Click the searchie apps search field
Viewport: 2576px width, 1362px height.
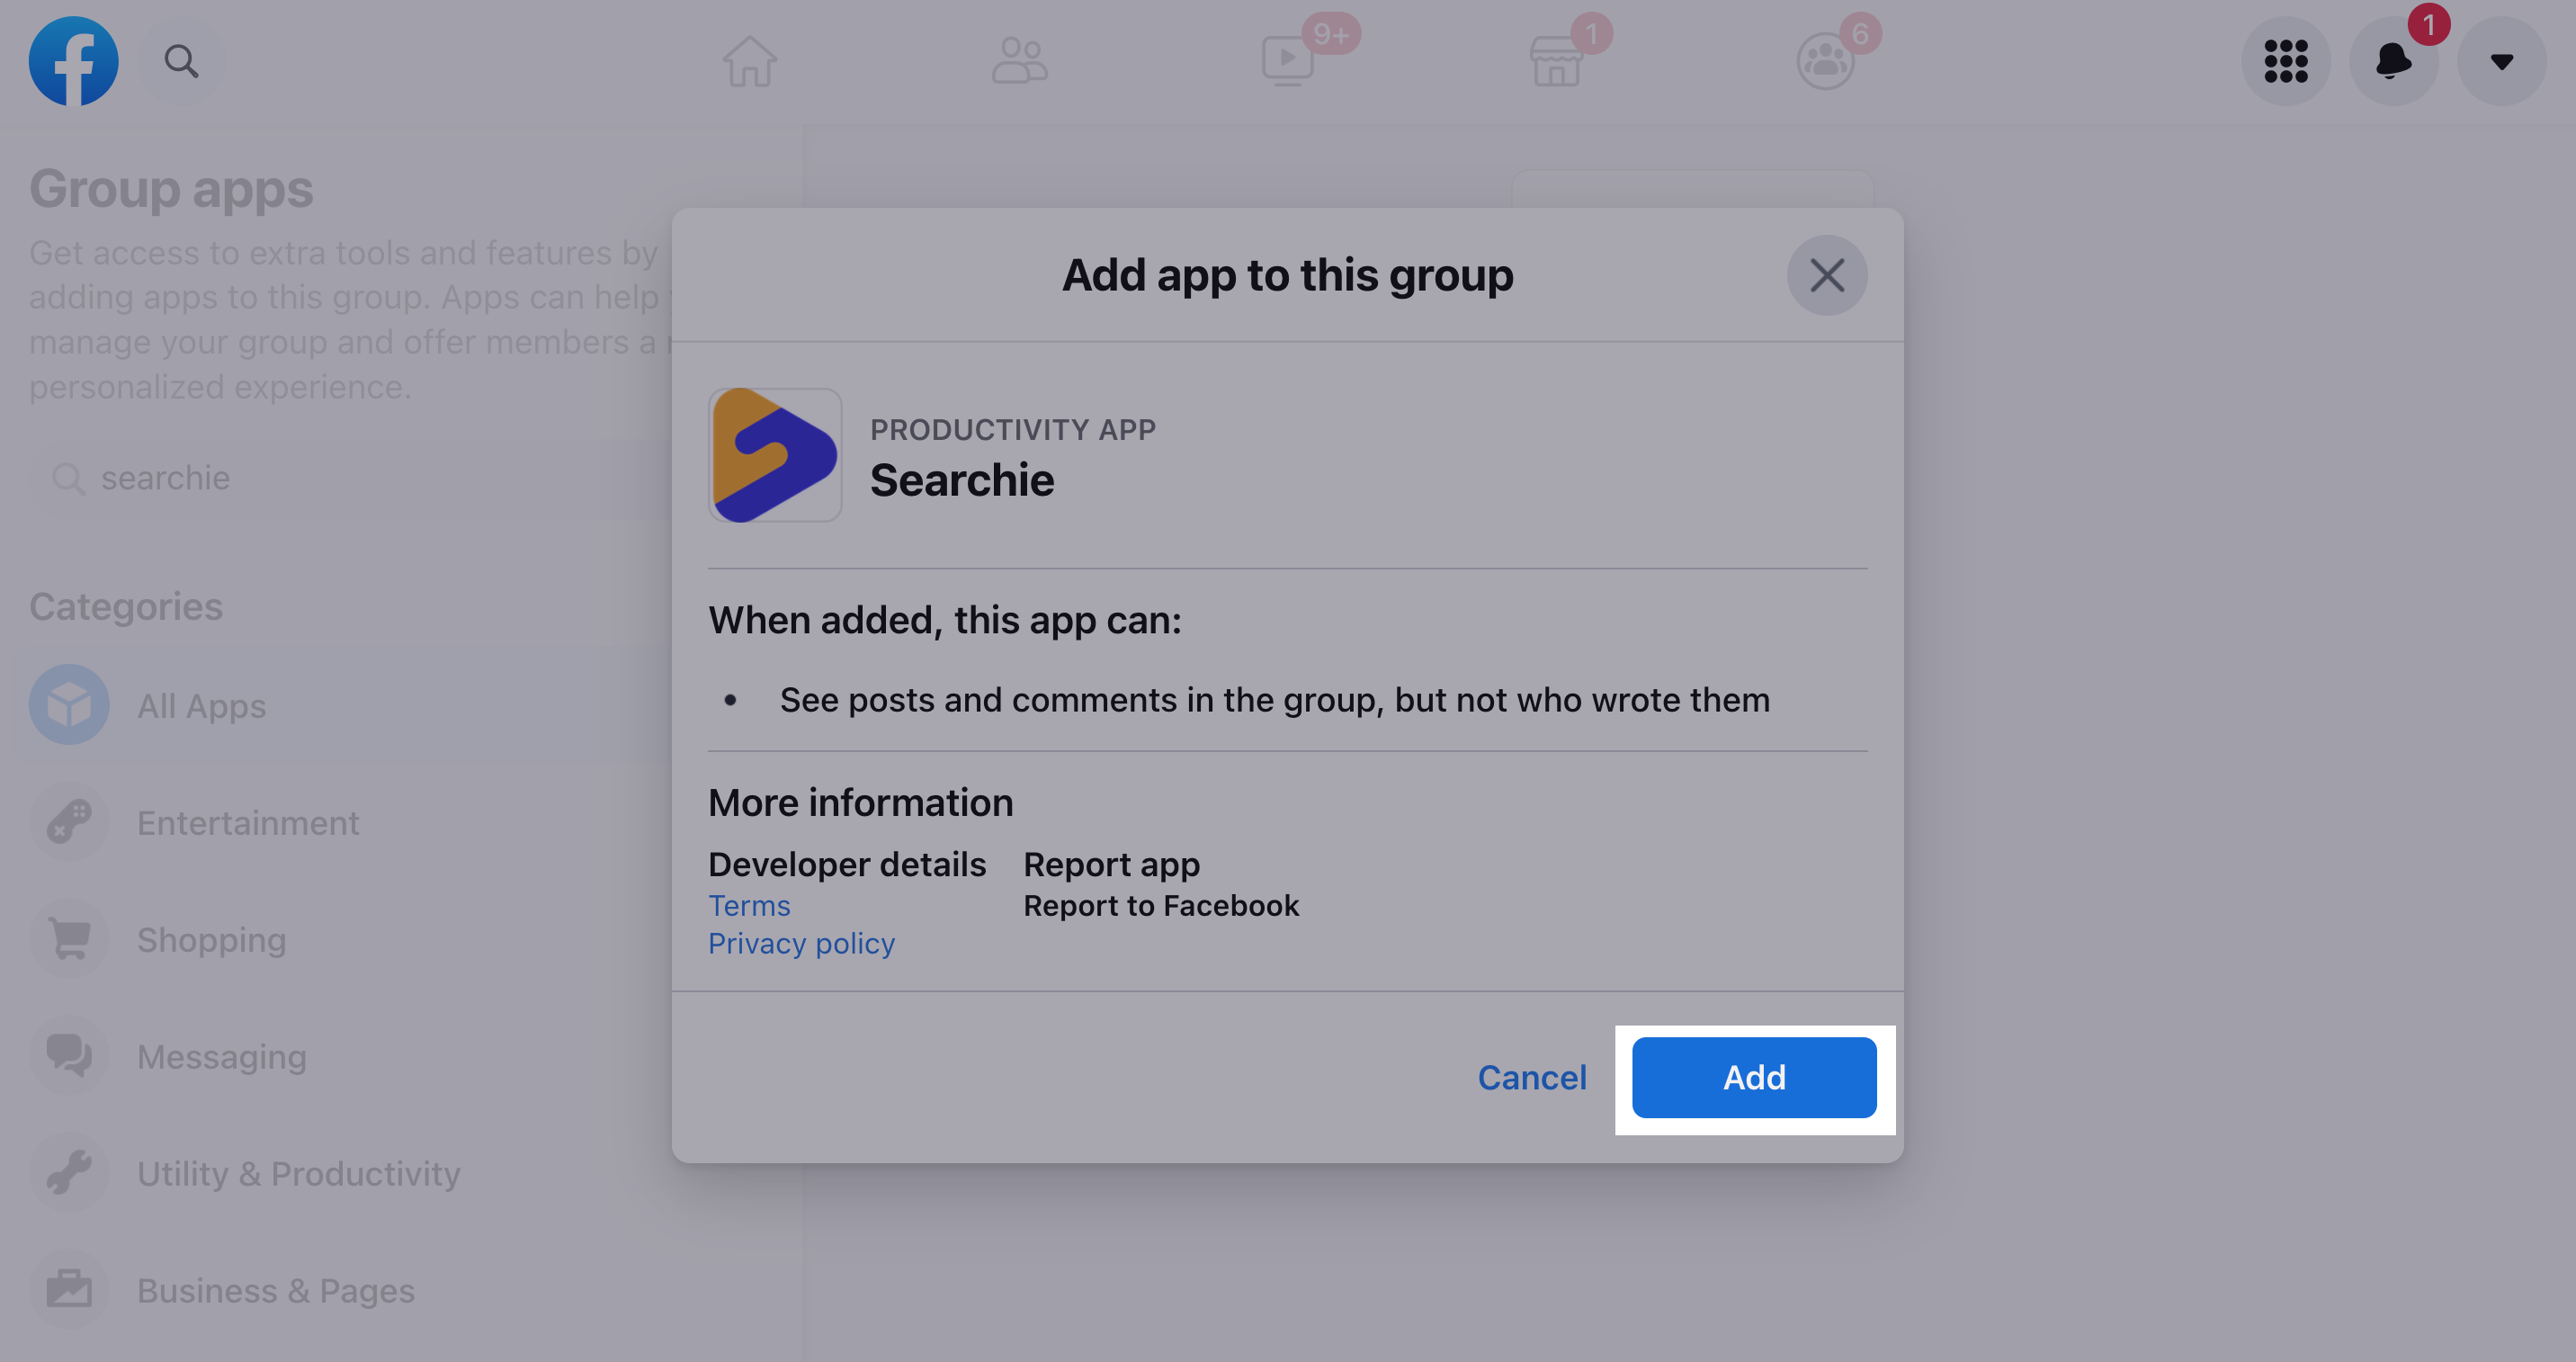350,479
